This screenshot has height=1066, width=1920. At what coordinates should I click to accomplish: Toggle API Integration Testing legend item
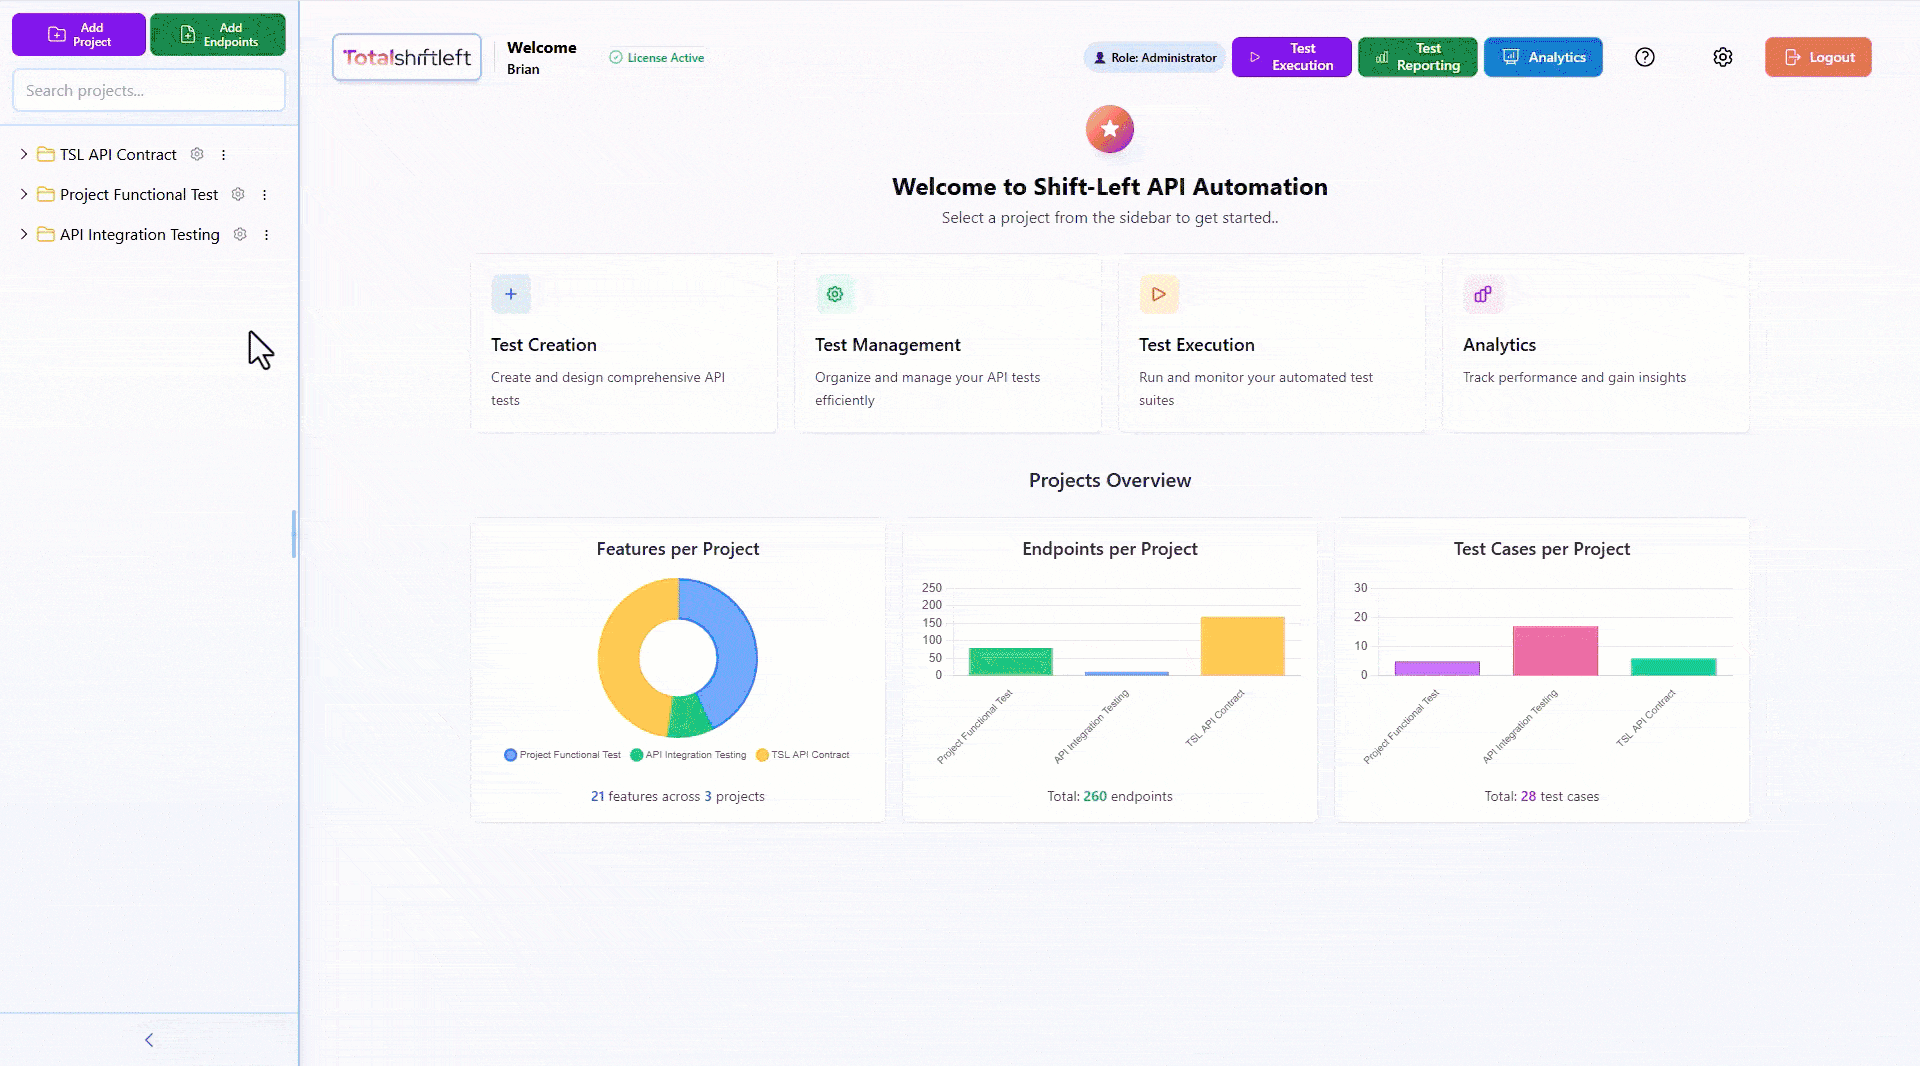point(688,755)
